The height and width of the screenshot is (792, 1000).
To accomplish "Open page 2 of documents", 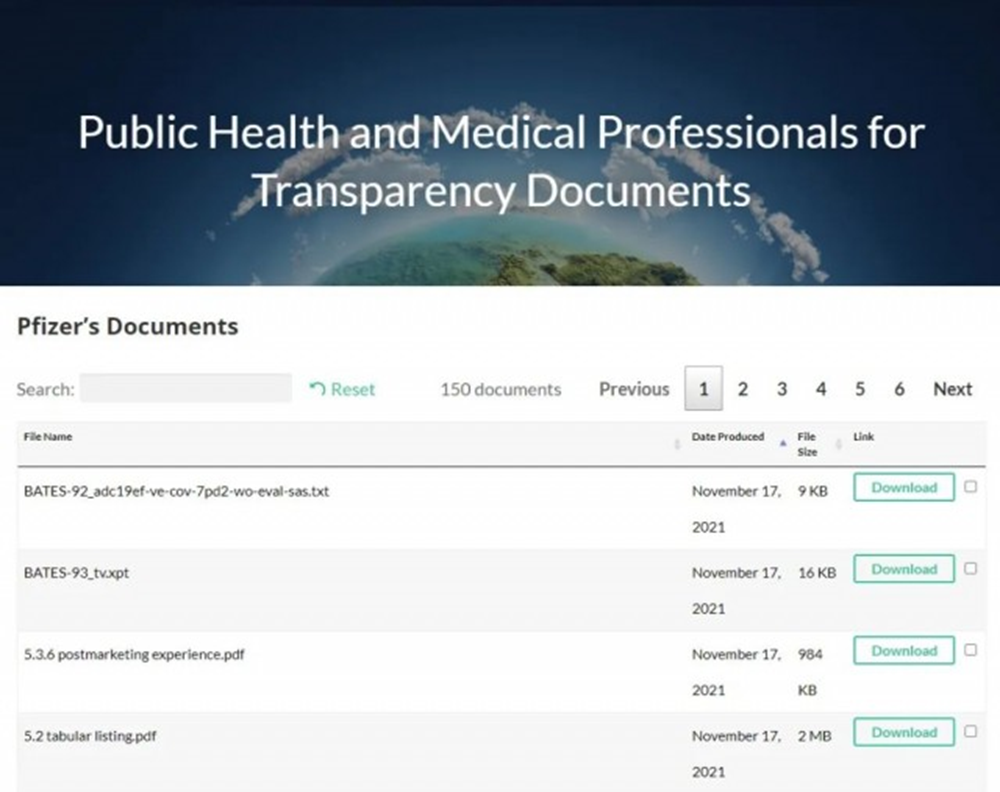I will (x=742, y=389).
